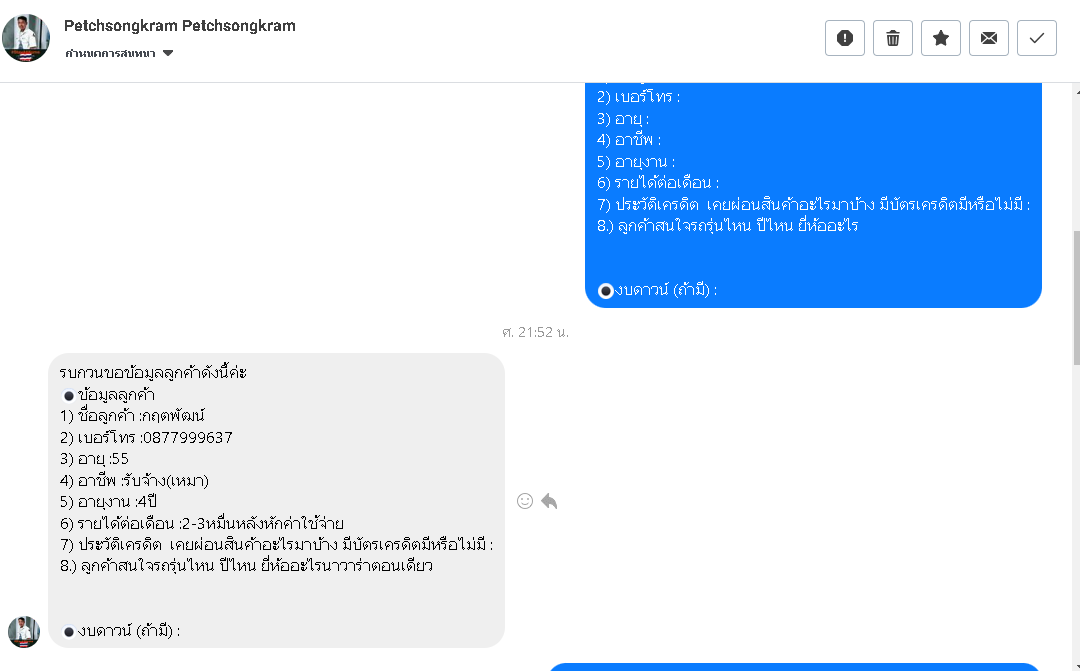Click the phone number 0877999637 in message
Viewport: 1080px width, 671px height.
click(188, 438)
